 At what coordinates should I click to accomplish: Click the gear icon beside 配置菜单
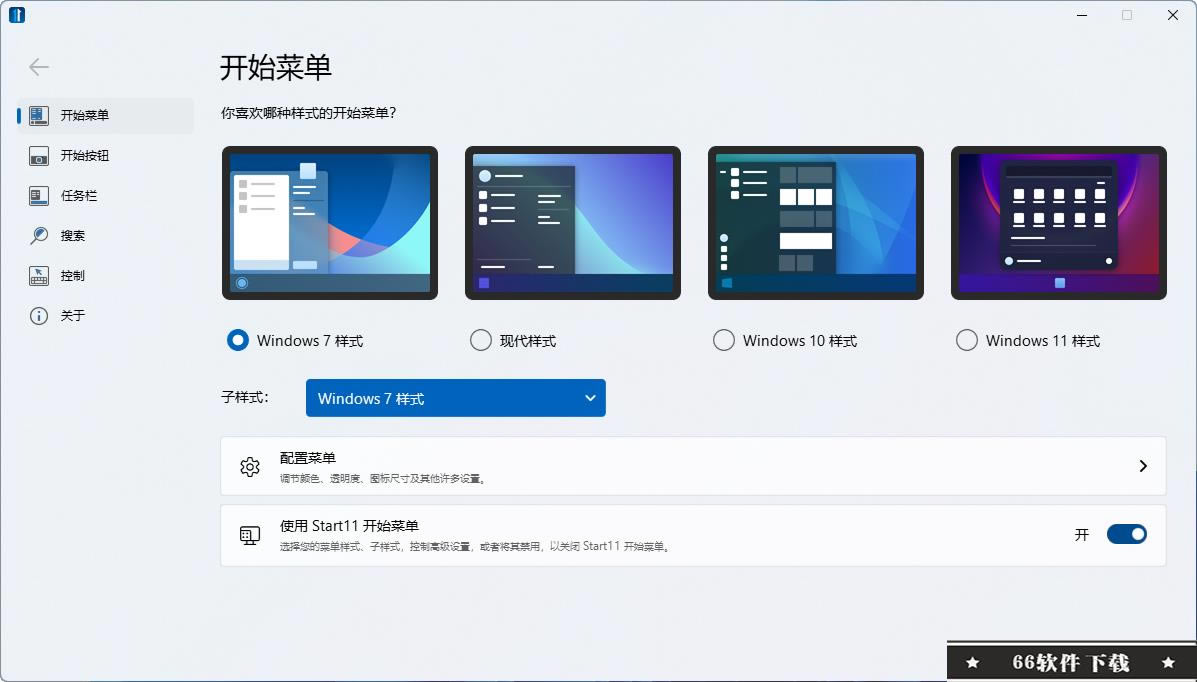click(250, 467)
